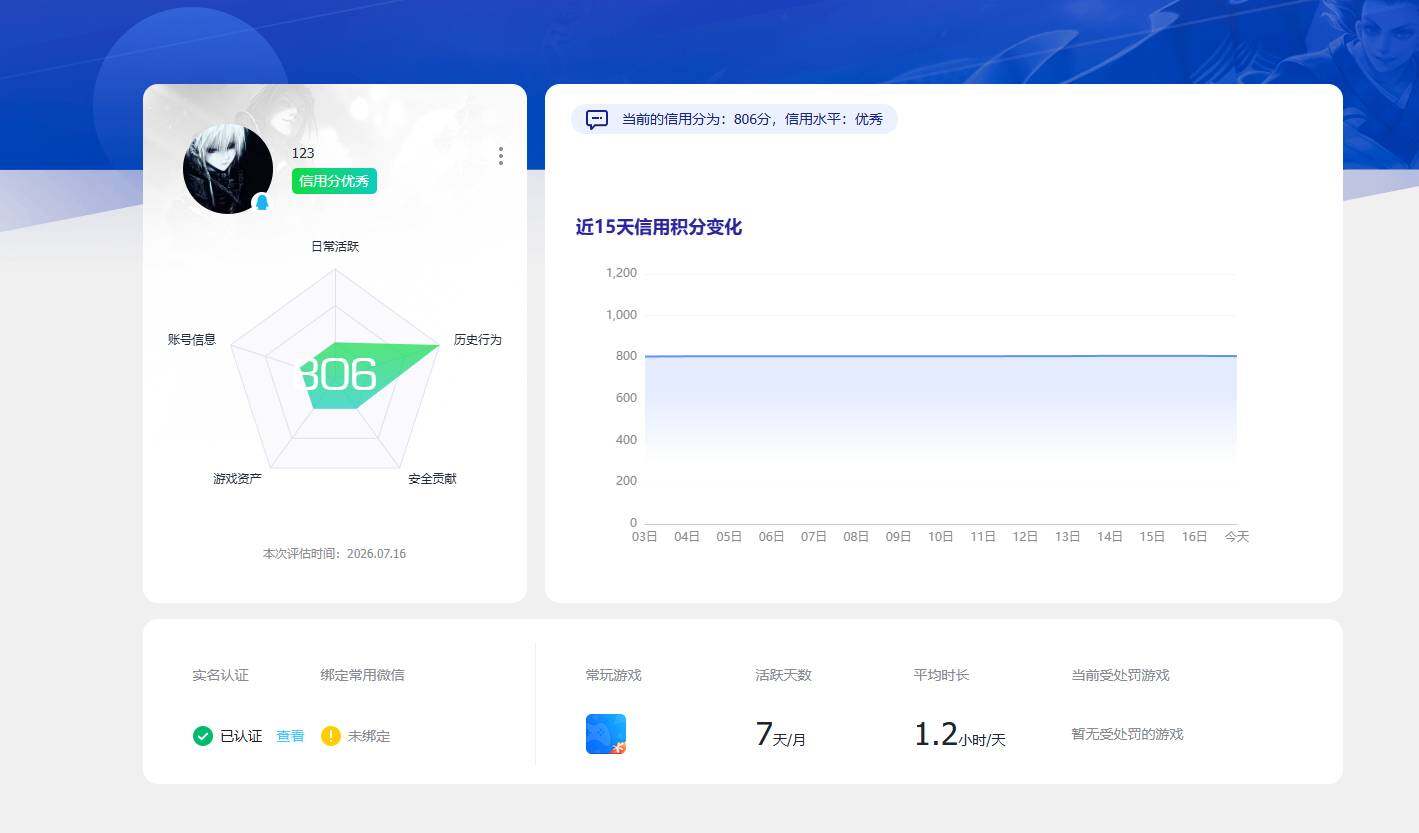Click the 查看 link next to 已认证
Image resolution: width=1419 pixels, height=833 pixels.
pyautogui.click(x=290, y=736)
